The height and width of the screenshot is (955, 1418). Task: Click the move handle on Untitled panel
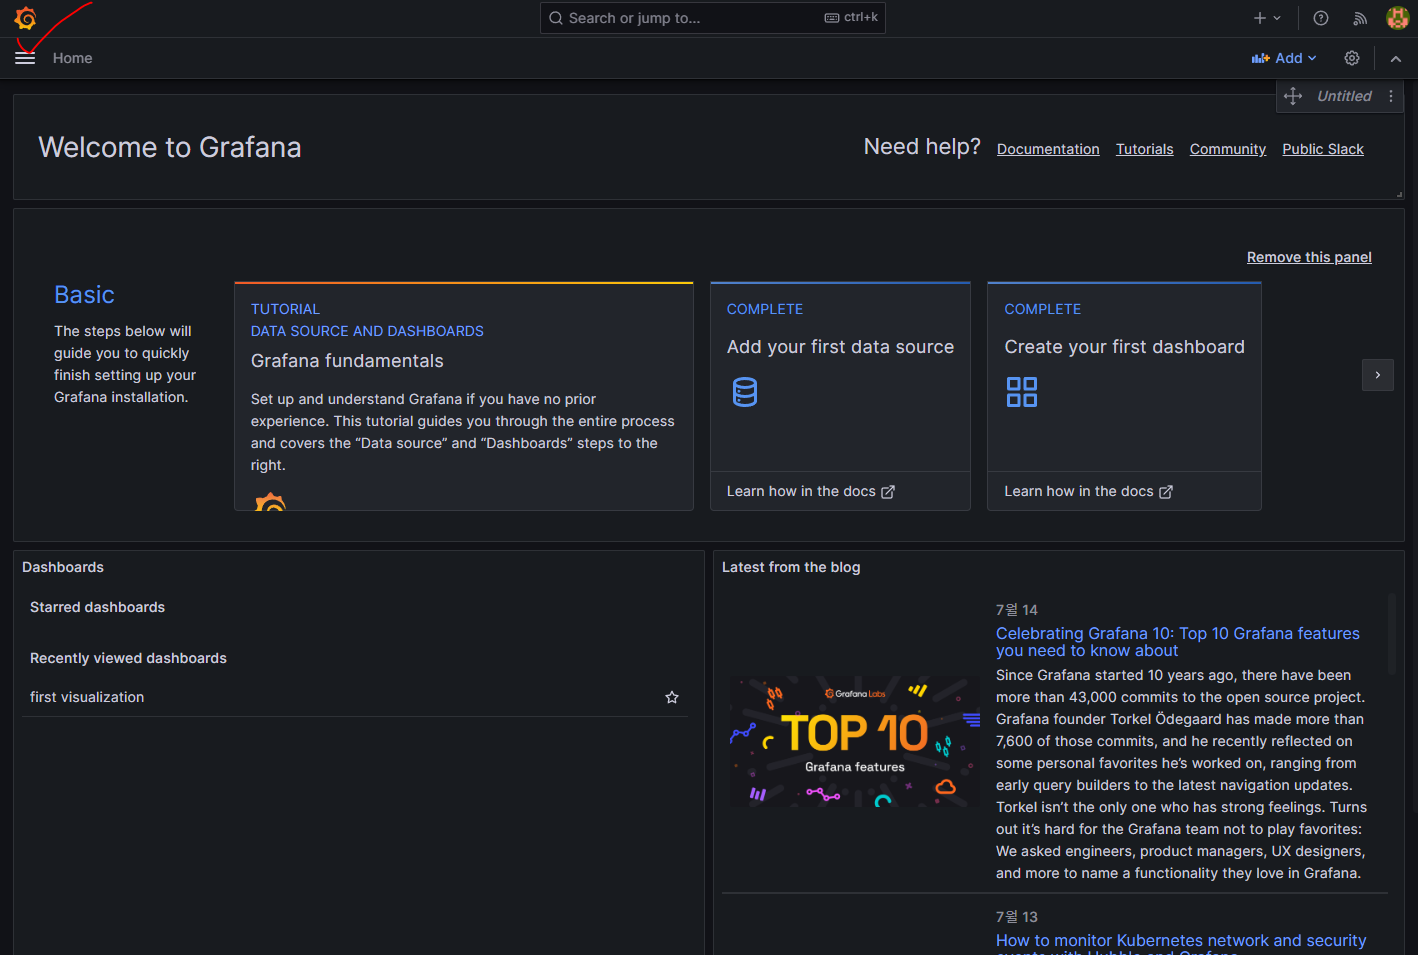click(1293, 96)
